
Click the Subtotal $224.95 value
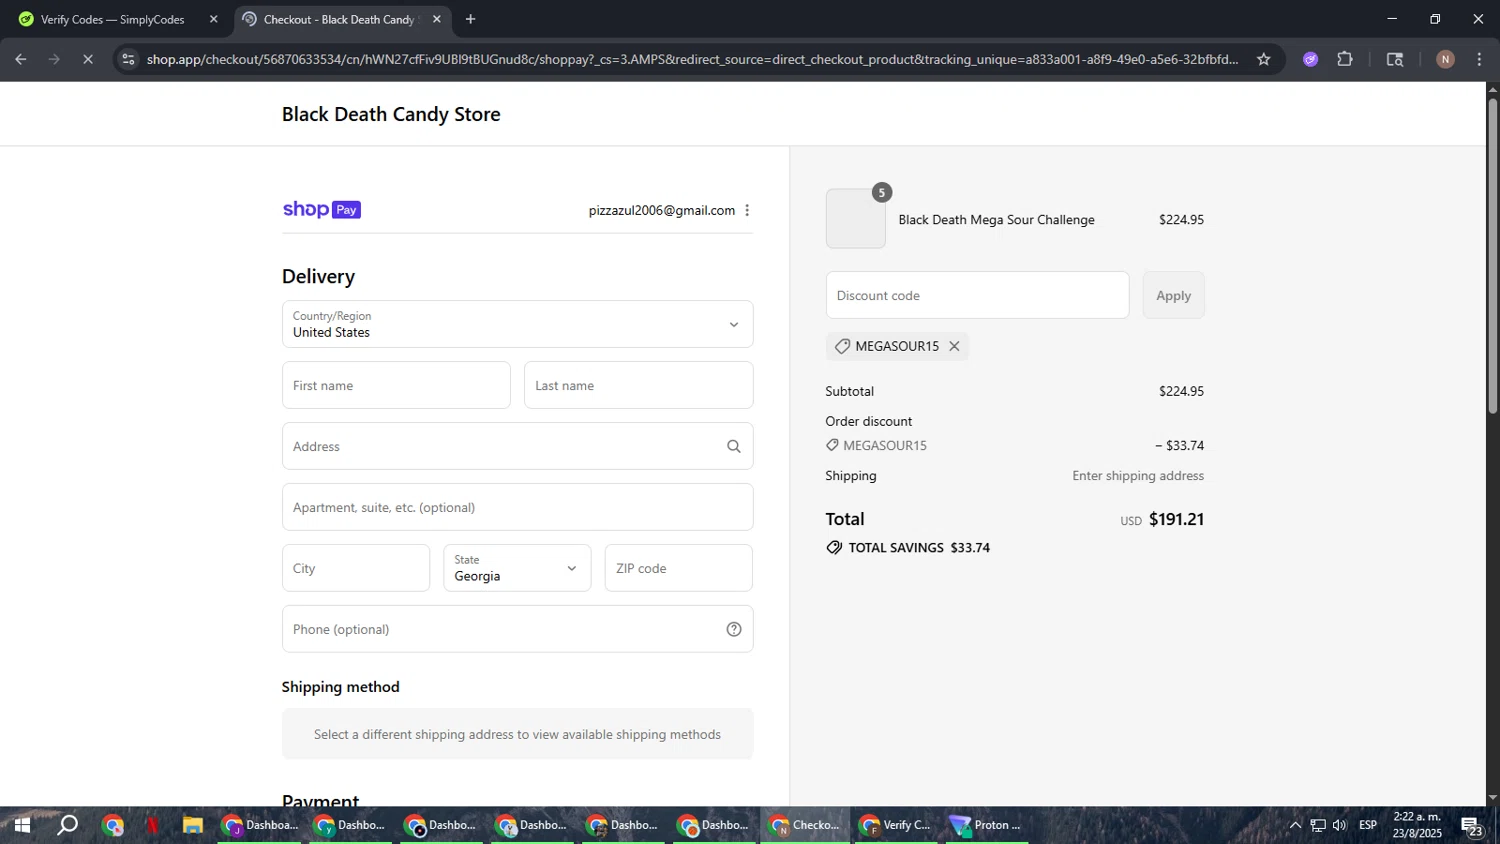pos(1181,391)
